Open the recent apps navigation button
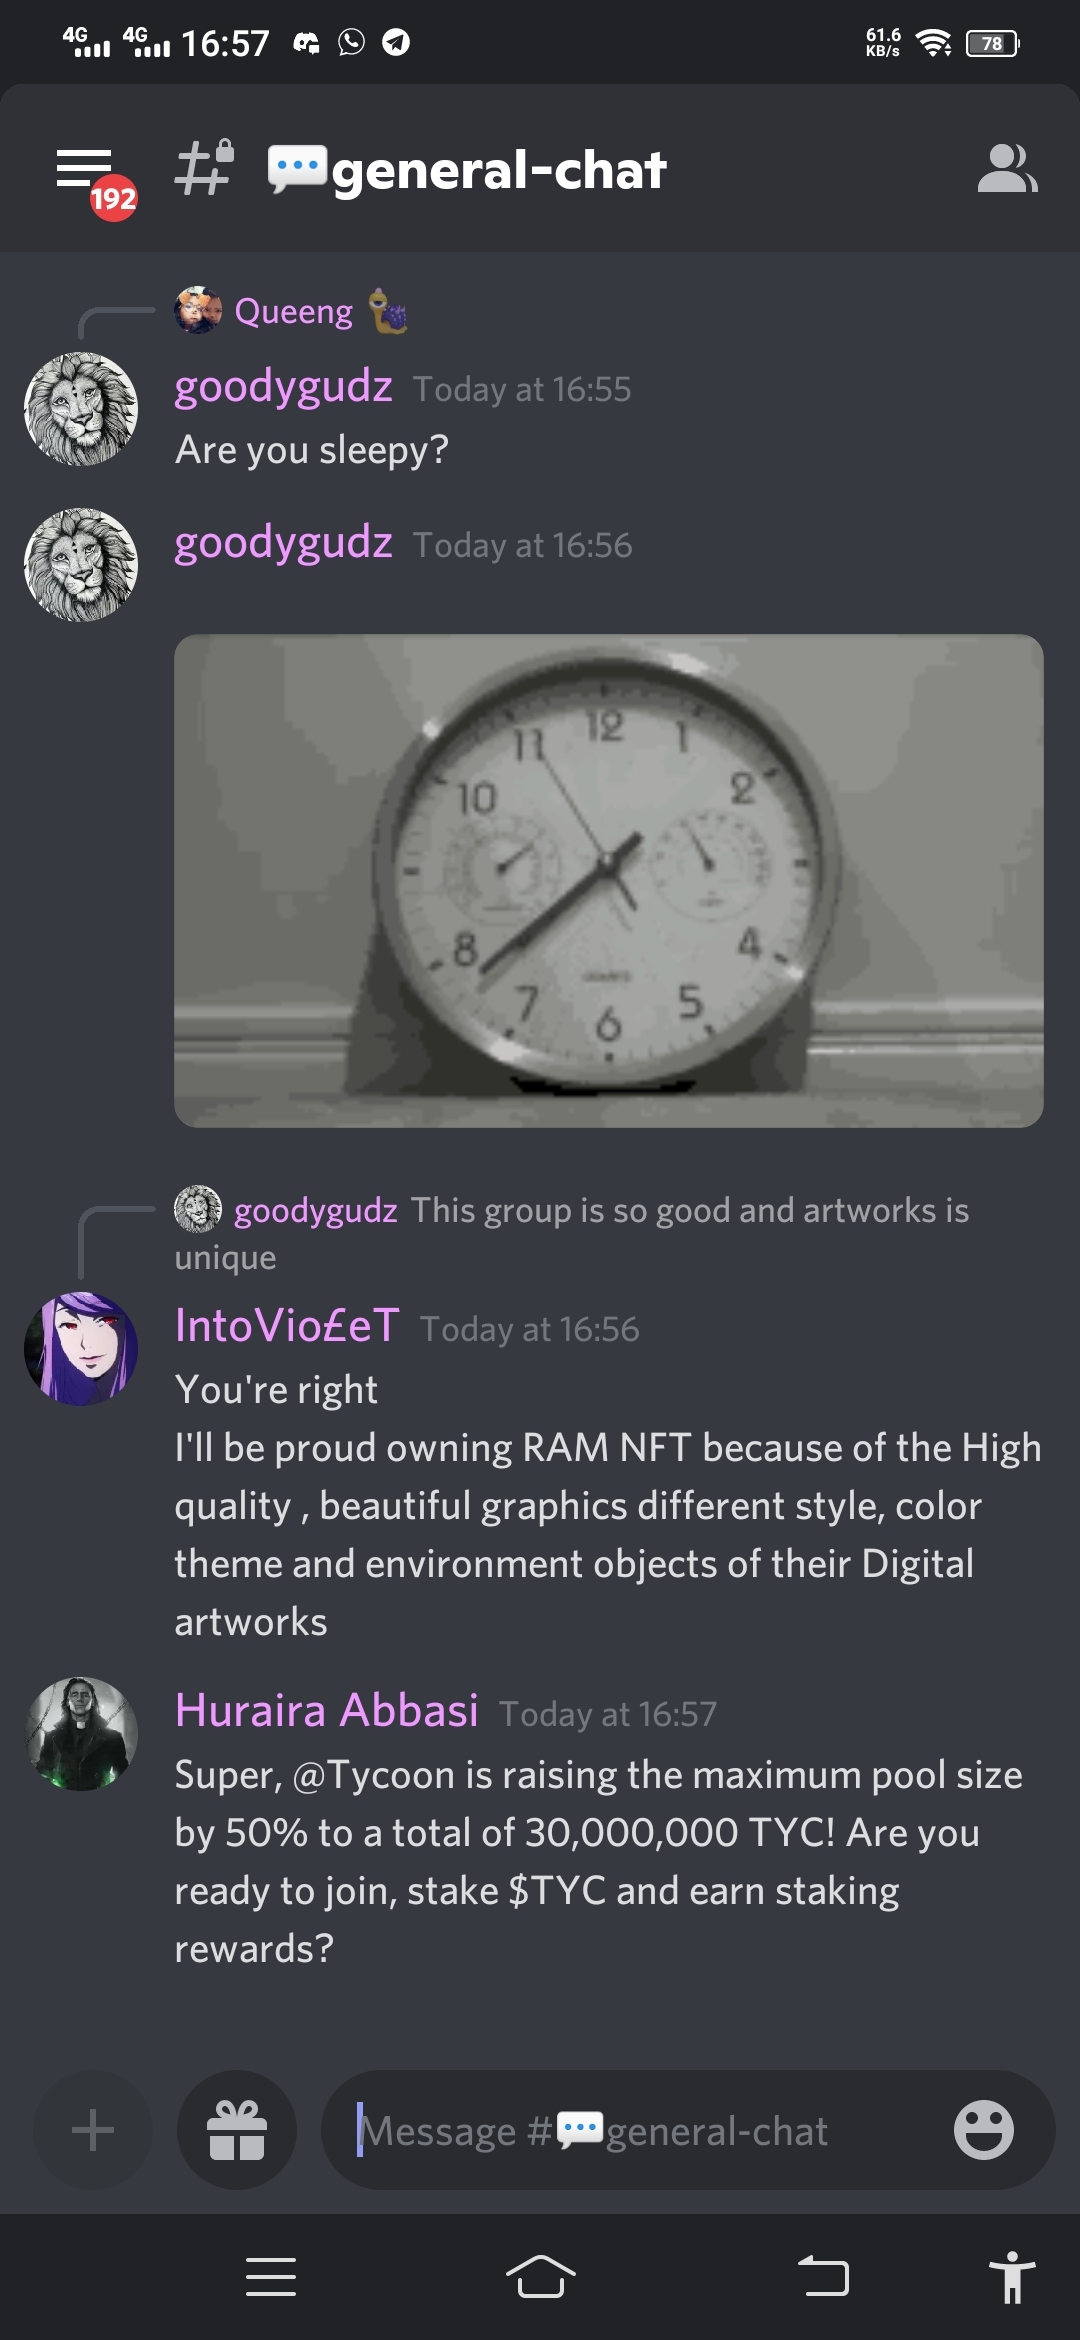The width and height of the screenshot is (1080, 2340). tap(271, 2277)
